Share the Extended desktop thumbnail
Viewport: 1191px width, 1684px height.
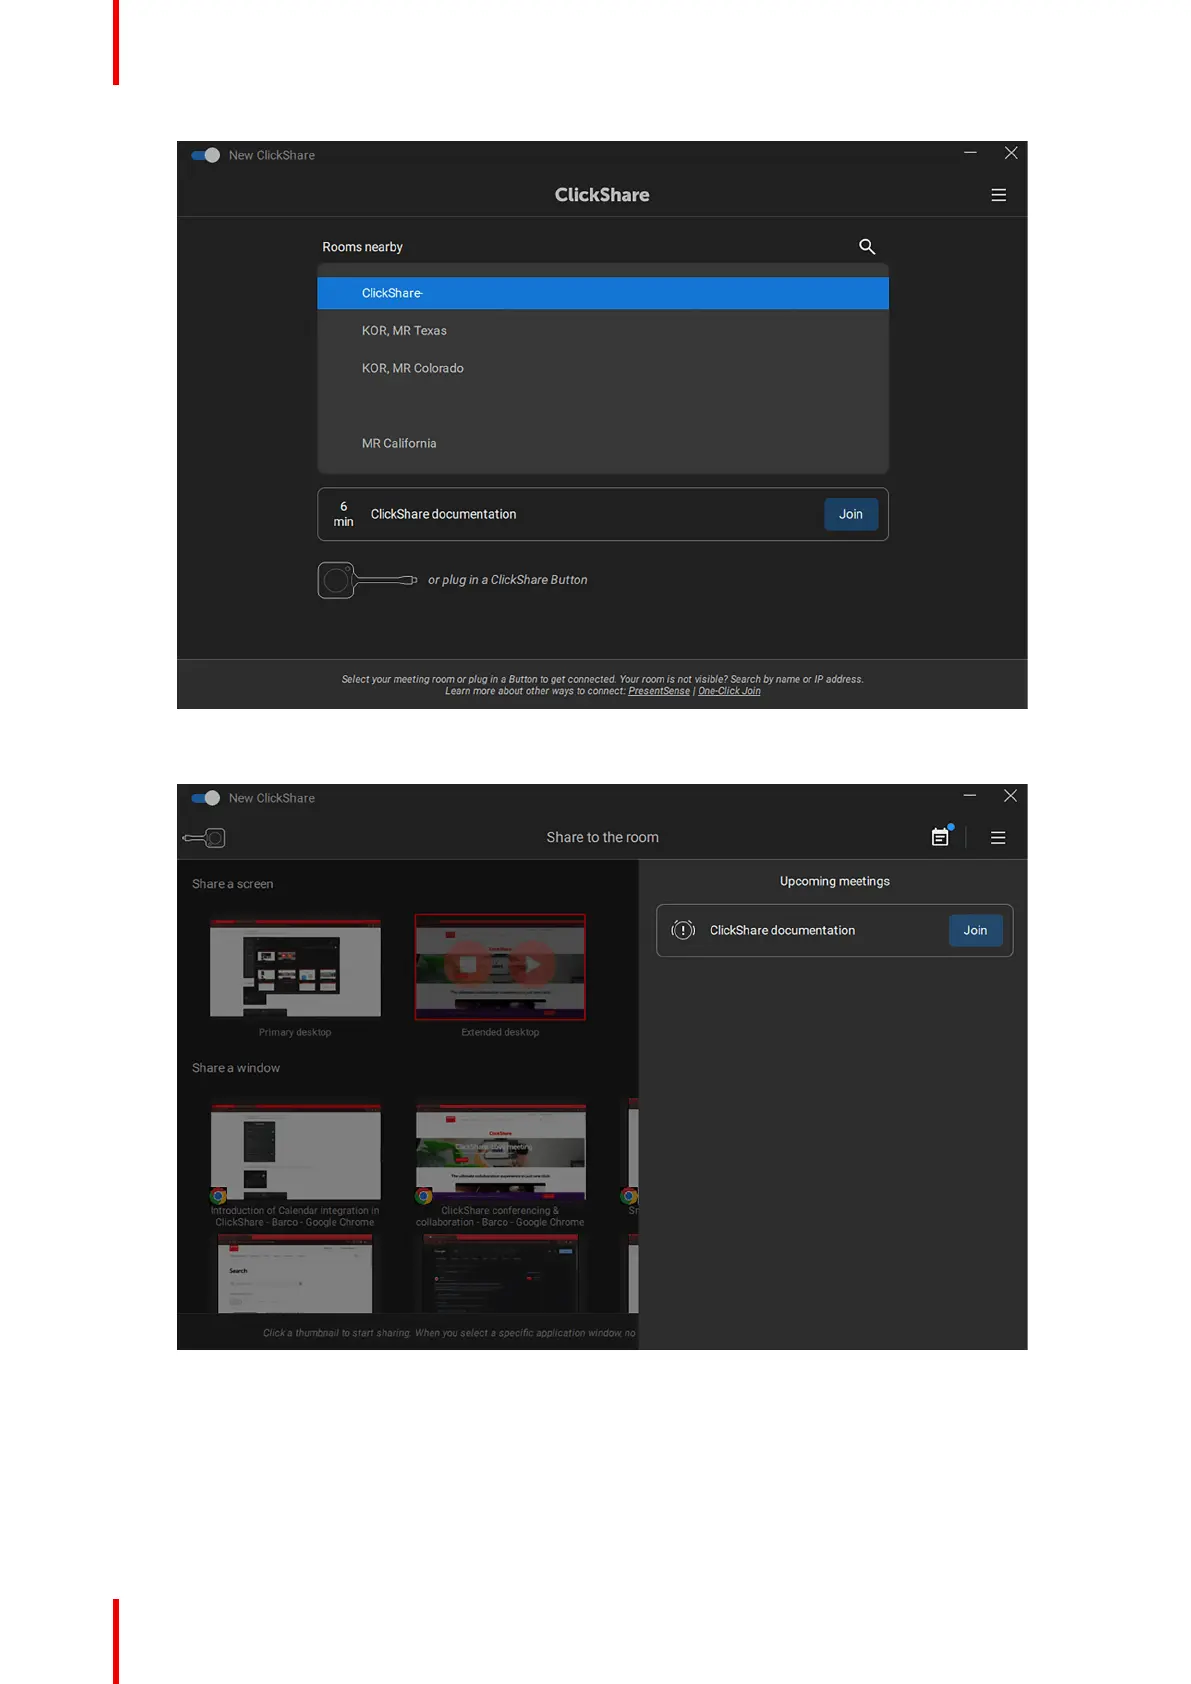click(x=500, y=968)
